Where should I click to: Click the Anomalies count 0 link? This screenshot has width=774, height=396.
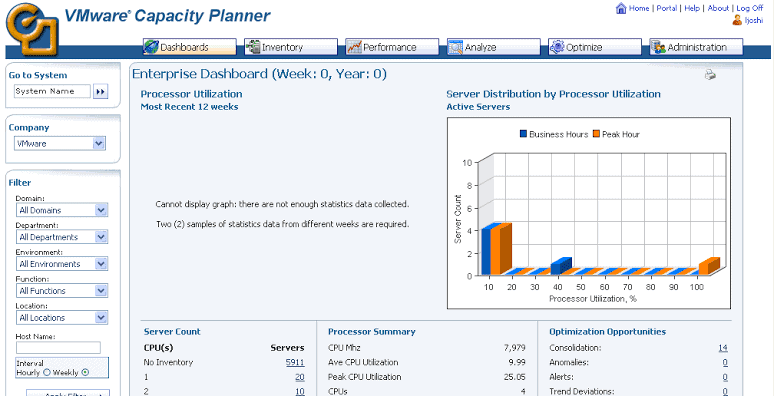(725, 362)
